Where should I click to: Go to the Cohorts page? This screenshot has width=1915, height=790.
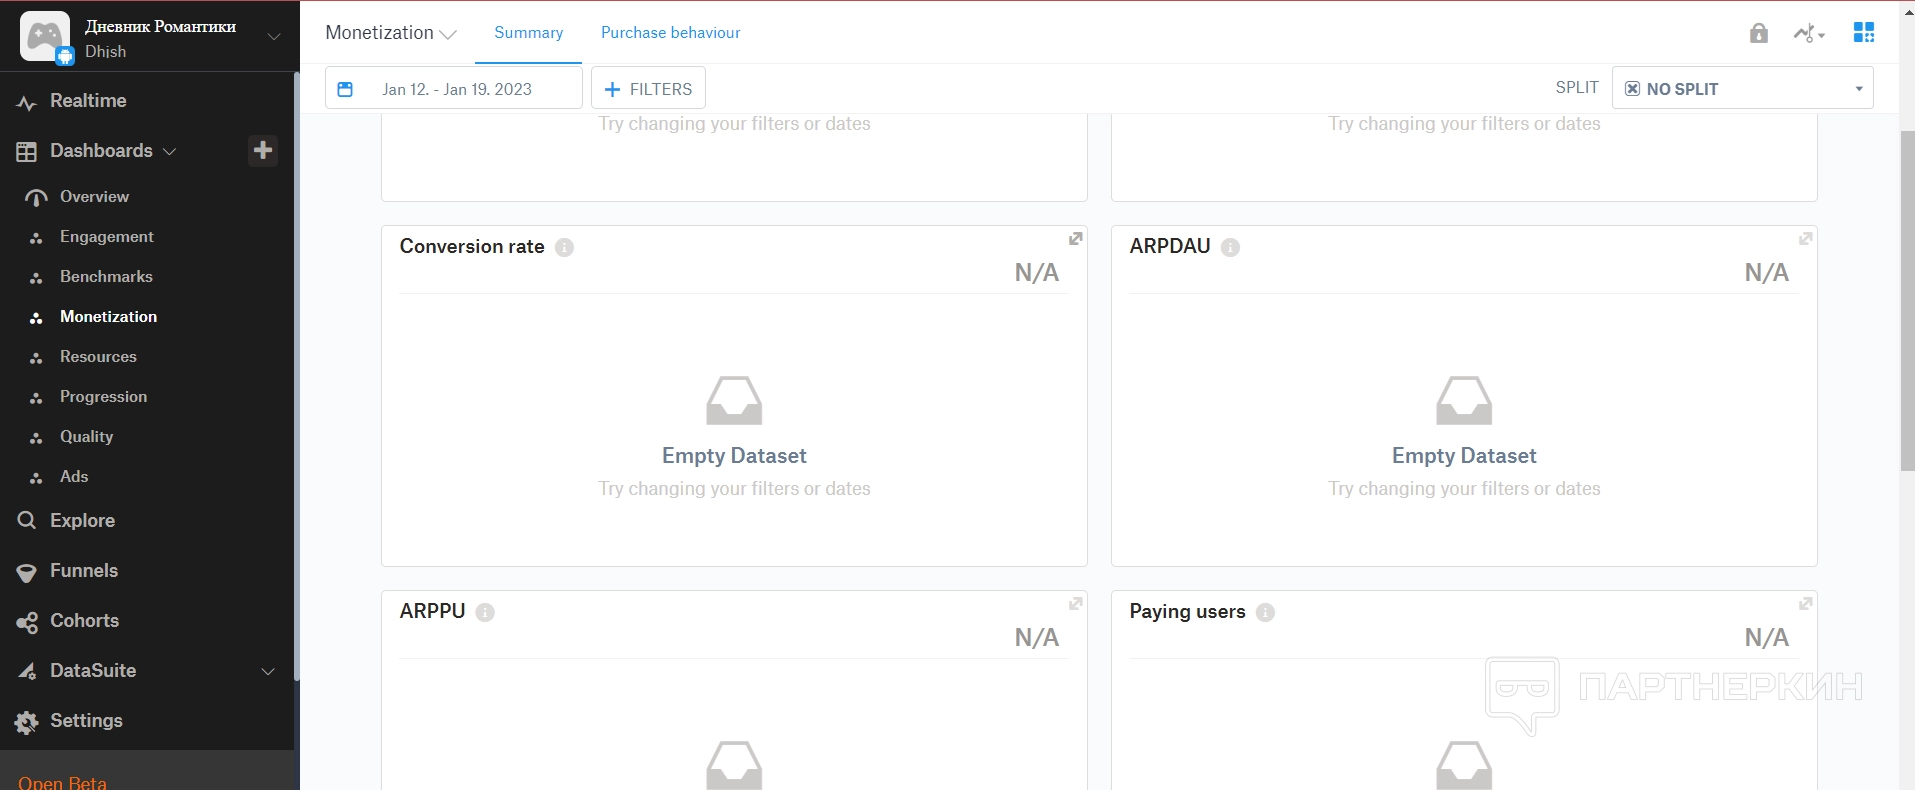84,621
